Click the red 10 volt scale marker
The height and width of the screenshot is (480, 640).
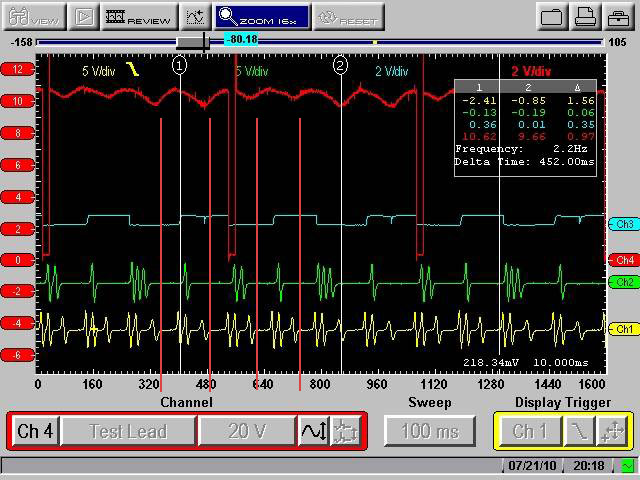(x=17, y=101)
